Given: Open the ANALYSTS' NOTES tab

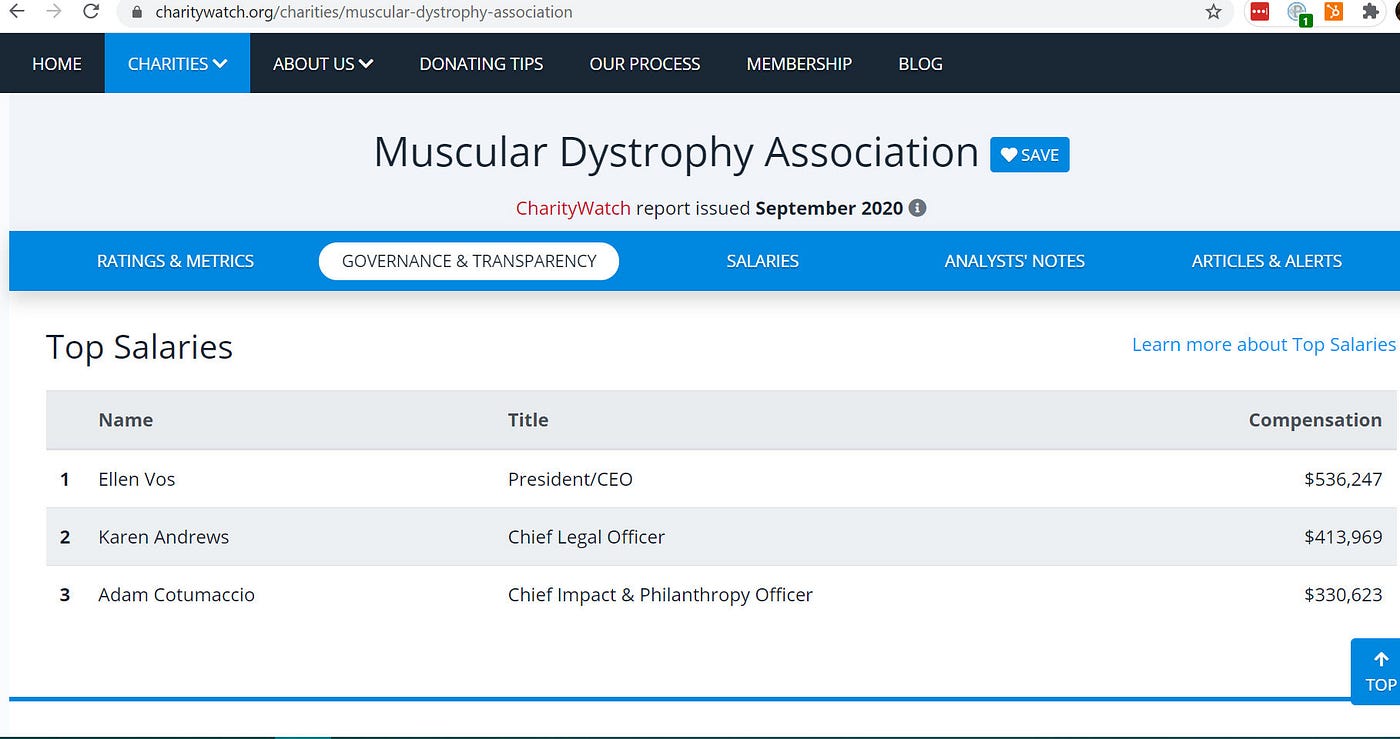Looking at the screenshot, I should (1015, 261).
